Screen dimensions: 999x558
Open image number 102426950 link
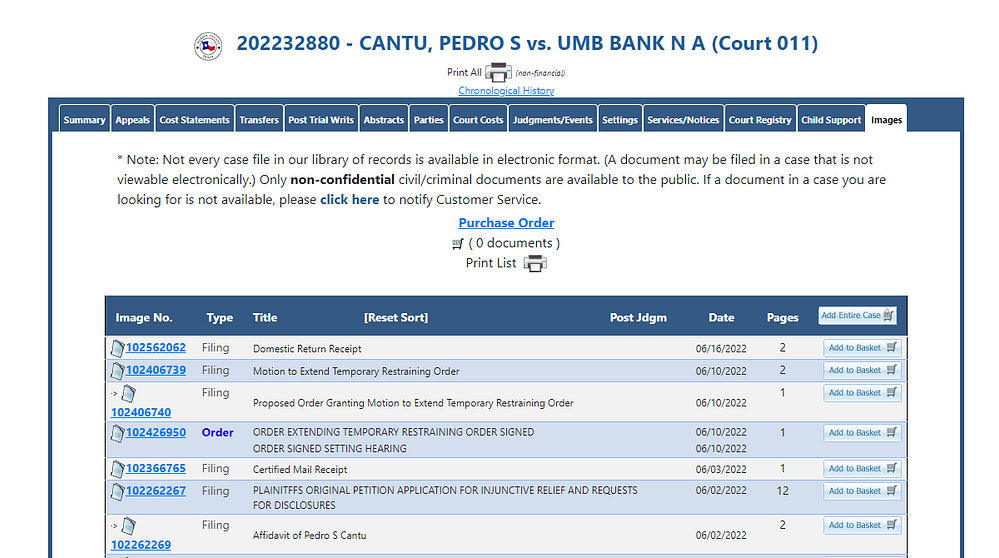pos(155,433)
